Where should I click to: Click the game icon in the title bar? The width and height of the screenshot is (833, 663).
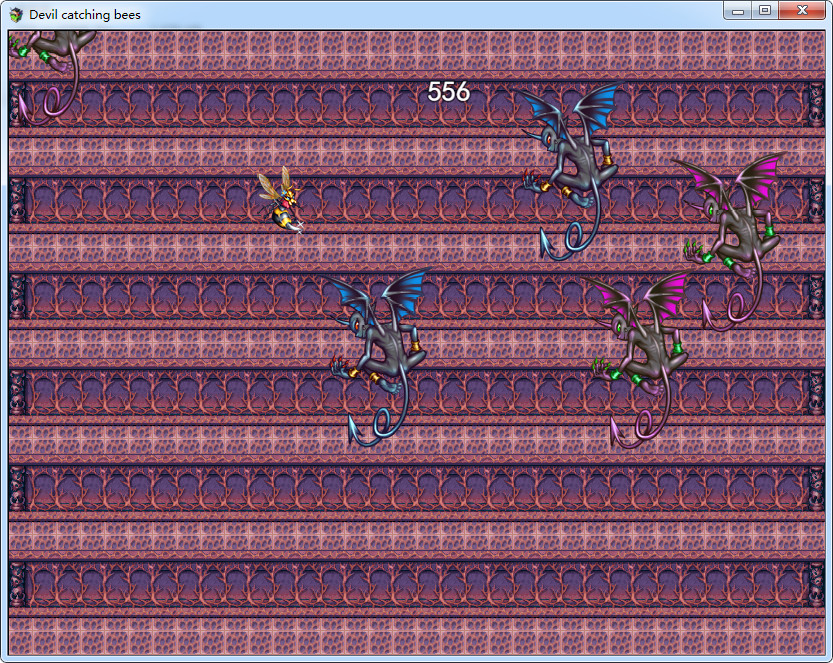click(16, 15)
